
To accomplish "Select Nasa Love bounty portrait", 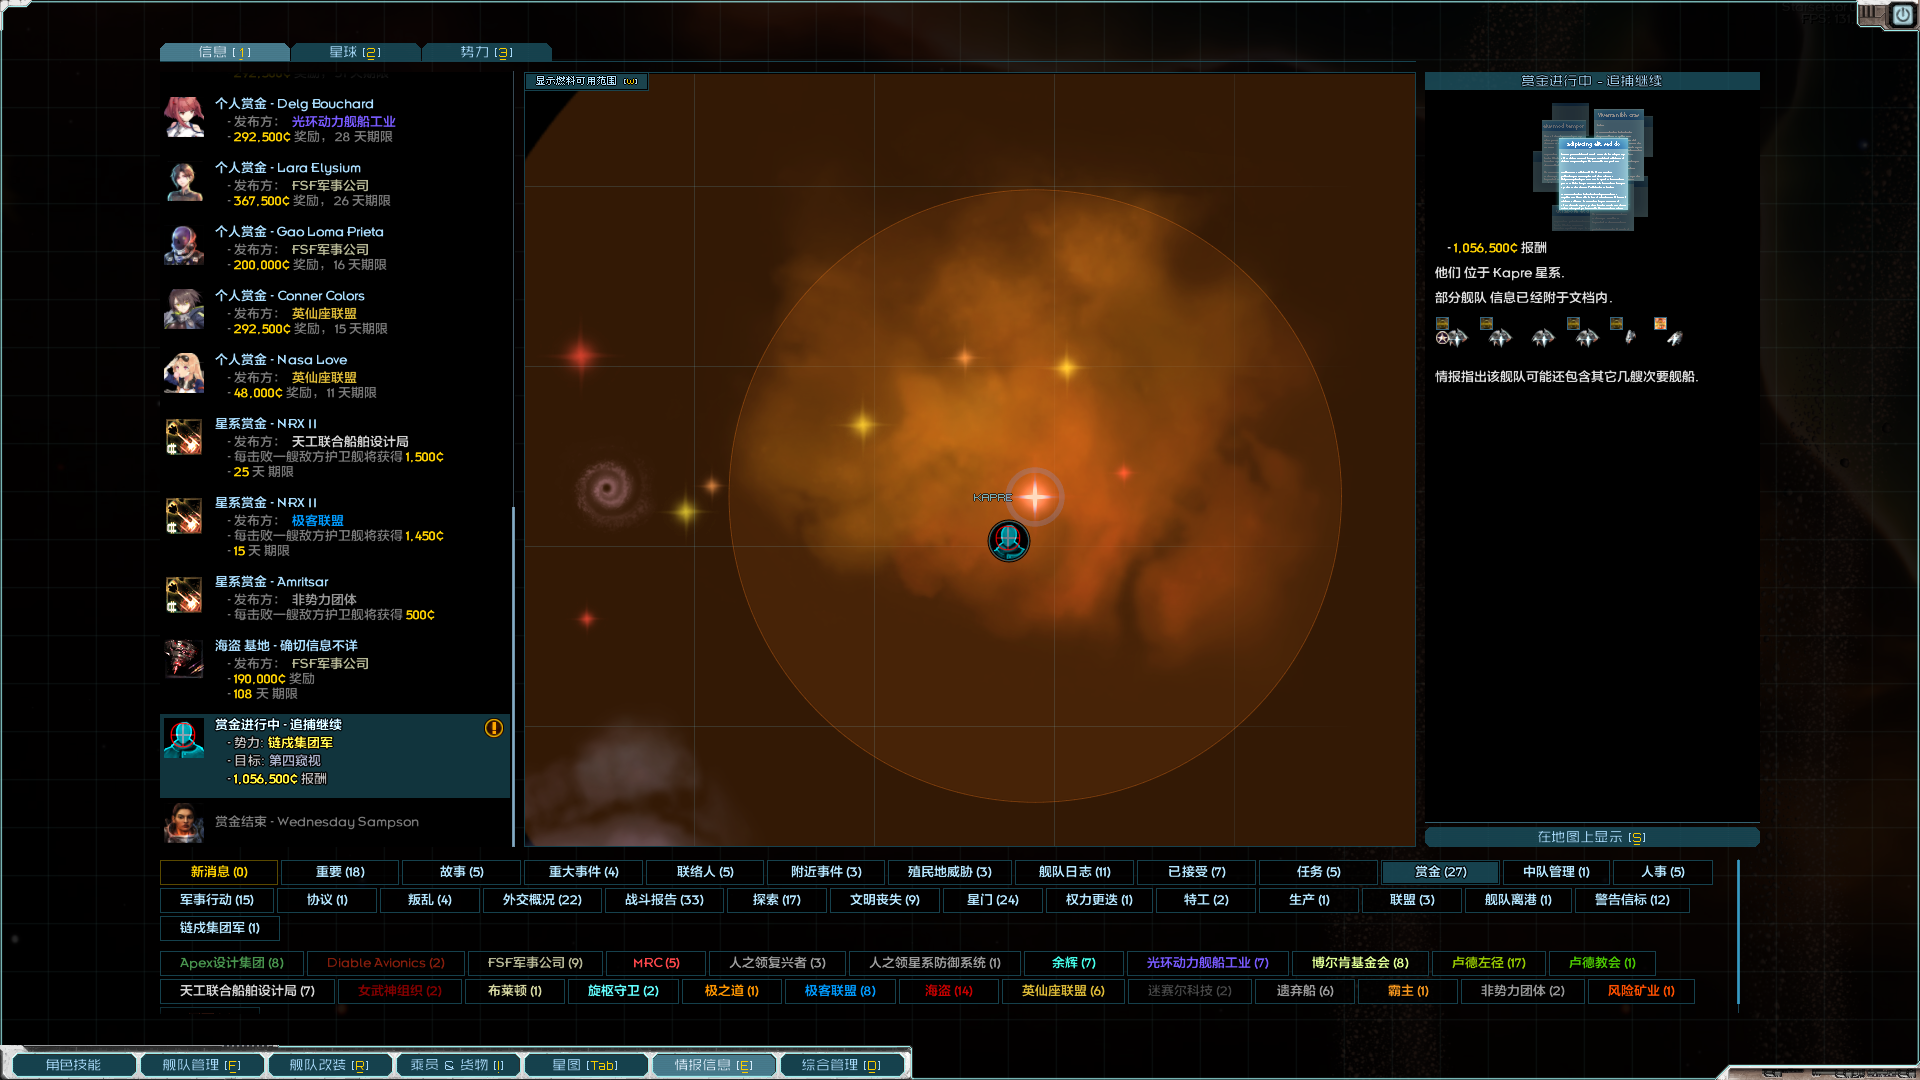I will coord(184,374).
